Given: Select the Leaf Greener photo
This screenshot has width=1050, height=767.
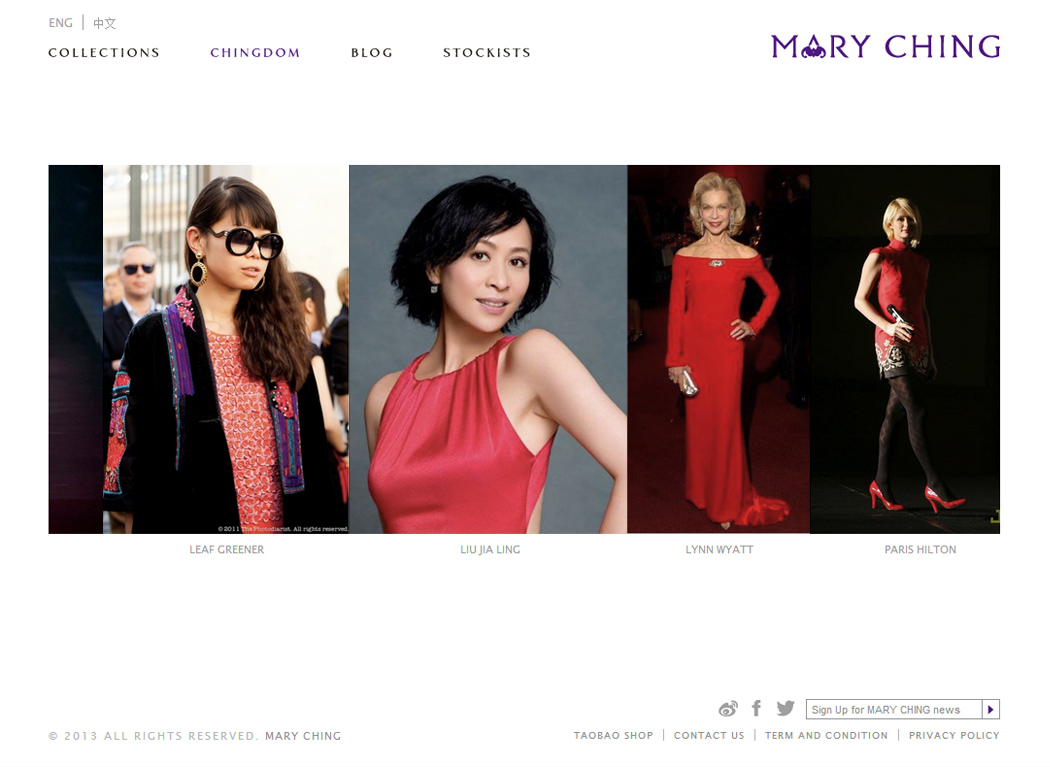Looking at the screenshot, I should (226, 349).
